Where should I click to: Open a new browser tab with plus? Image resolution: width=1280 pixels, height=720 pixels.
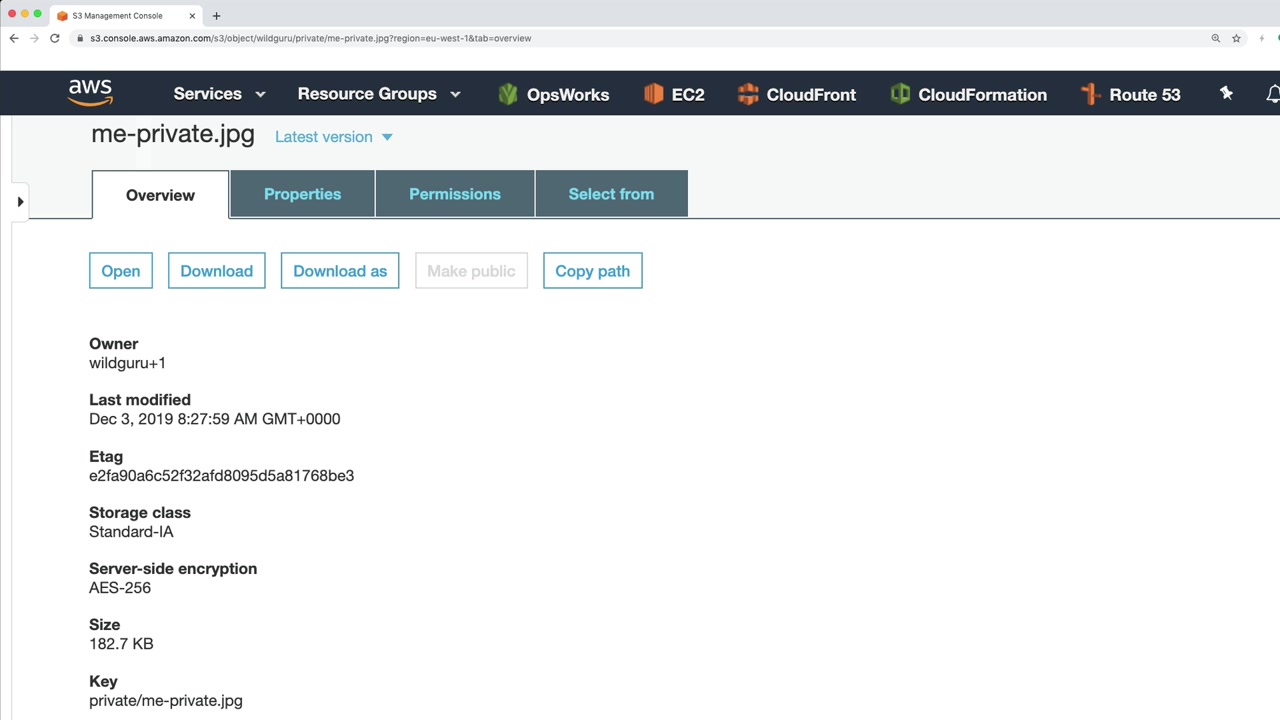(x=216, y=15)
